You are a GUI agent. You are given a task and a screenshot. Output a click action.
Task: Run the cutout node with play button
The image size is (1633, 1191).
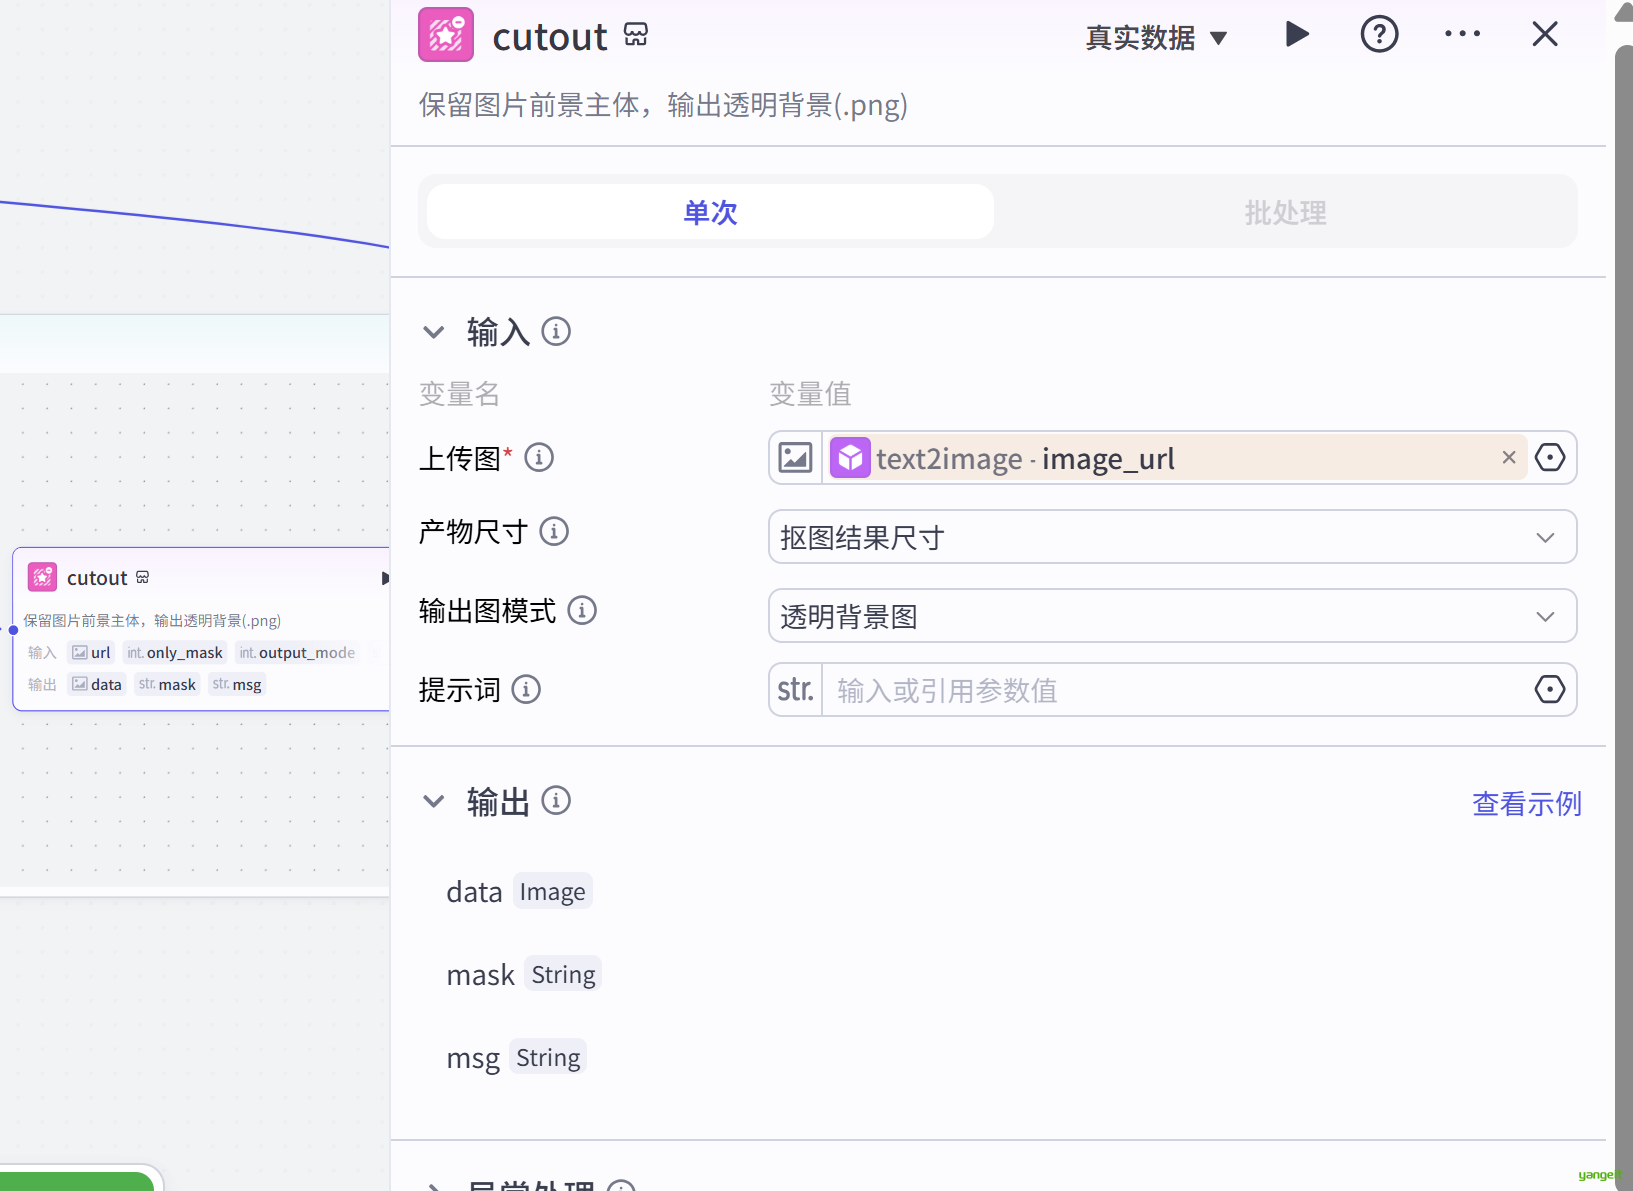(x=1297, y=34)
